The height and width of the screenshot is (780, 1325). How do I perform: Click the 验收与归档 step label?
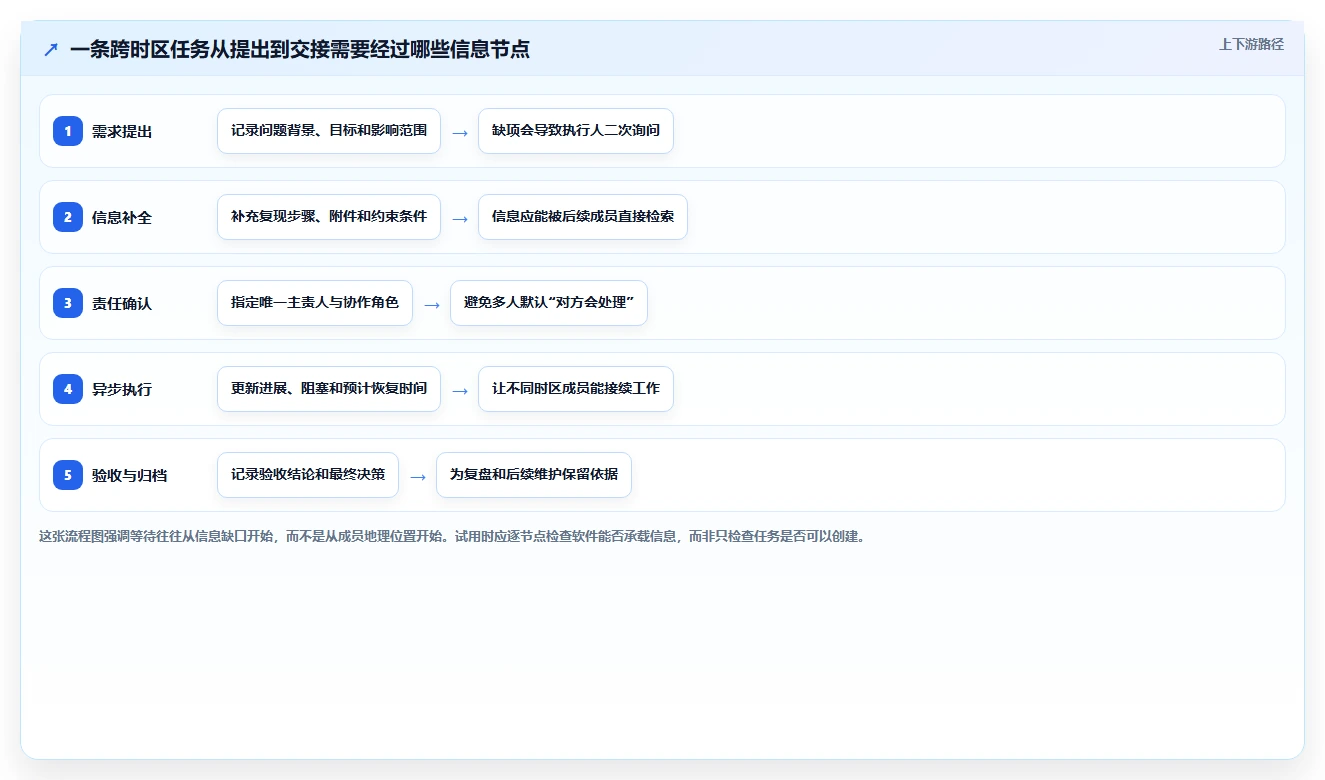[x=130, y=475]
